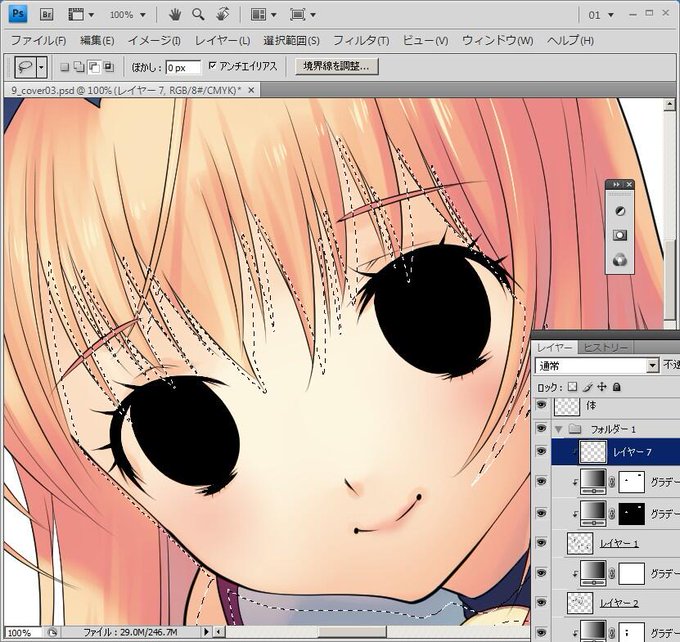680x642 pixels.
Task: Toggle eye of black-masked gradient layer
Action: coord(541,513)
